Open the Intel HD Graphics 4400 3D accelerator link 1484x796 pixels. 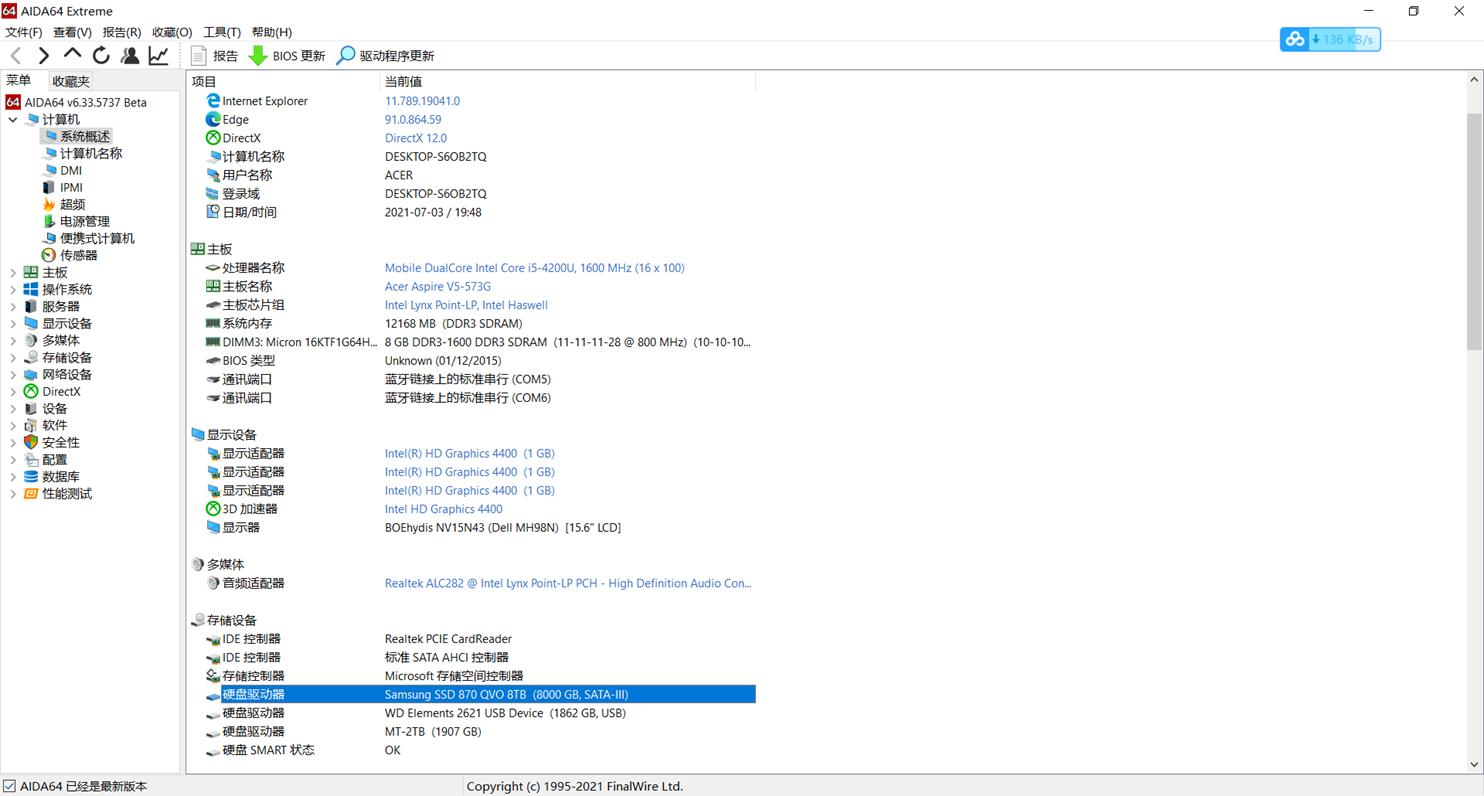444,509
